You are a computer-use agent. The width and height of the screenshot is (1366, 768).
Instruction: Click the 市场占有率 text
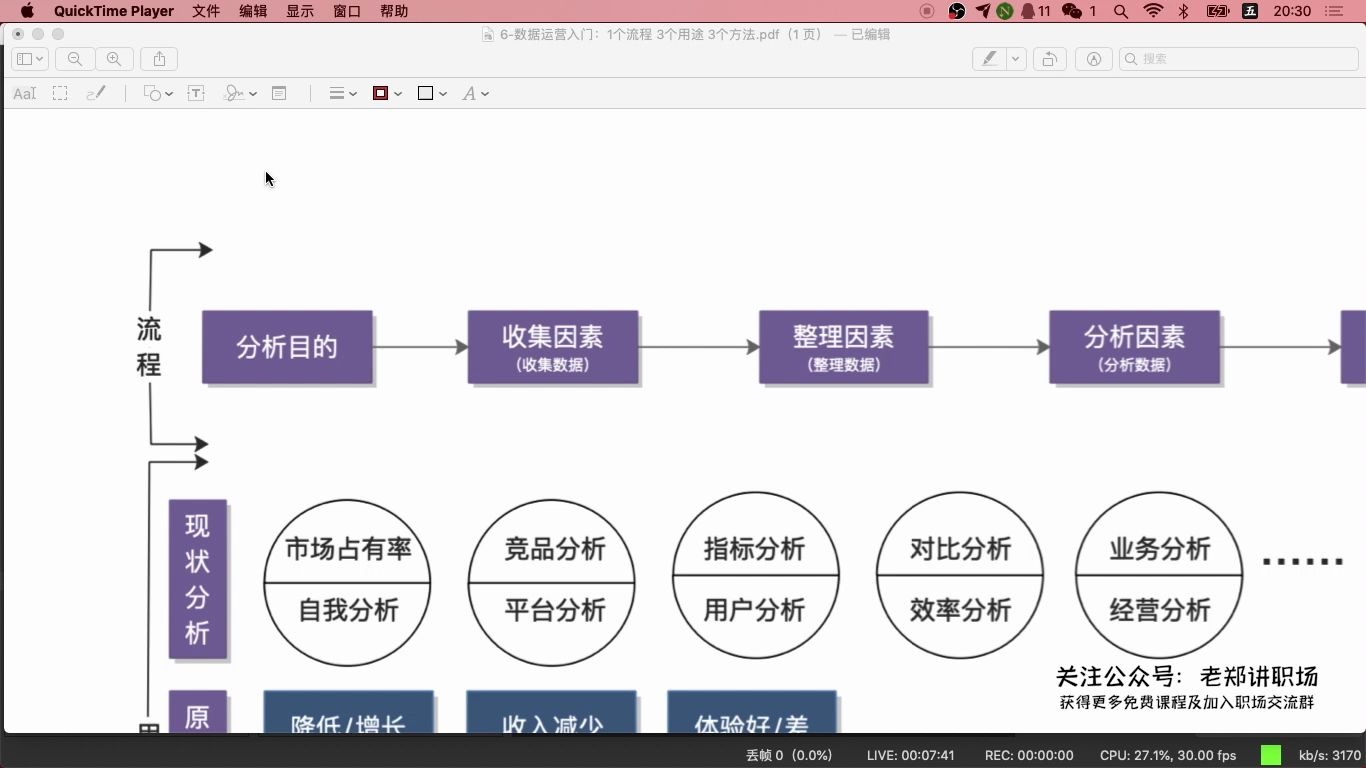(348, 549)
